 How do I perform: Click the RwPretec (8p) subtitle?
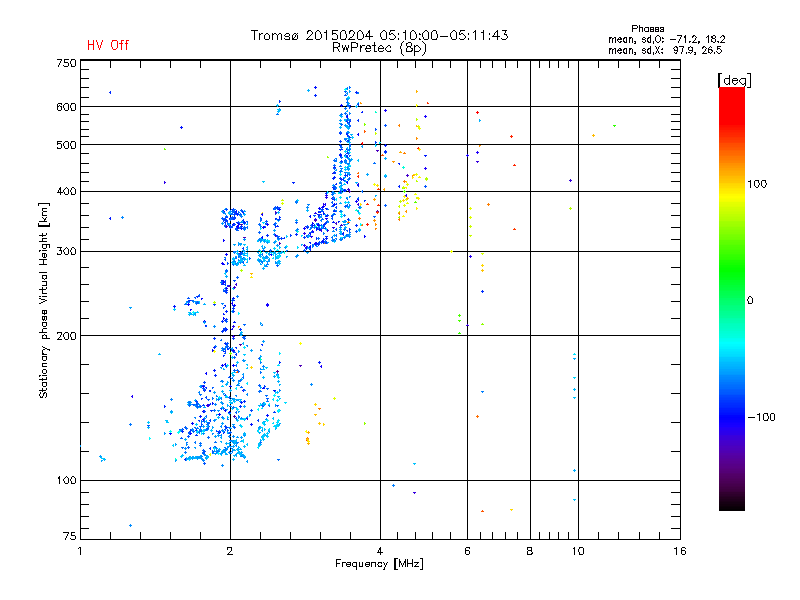click(x=379, y=48)
